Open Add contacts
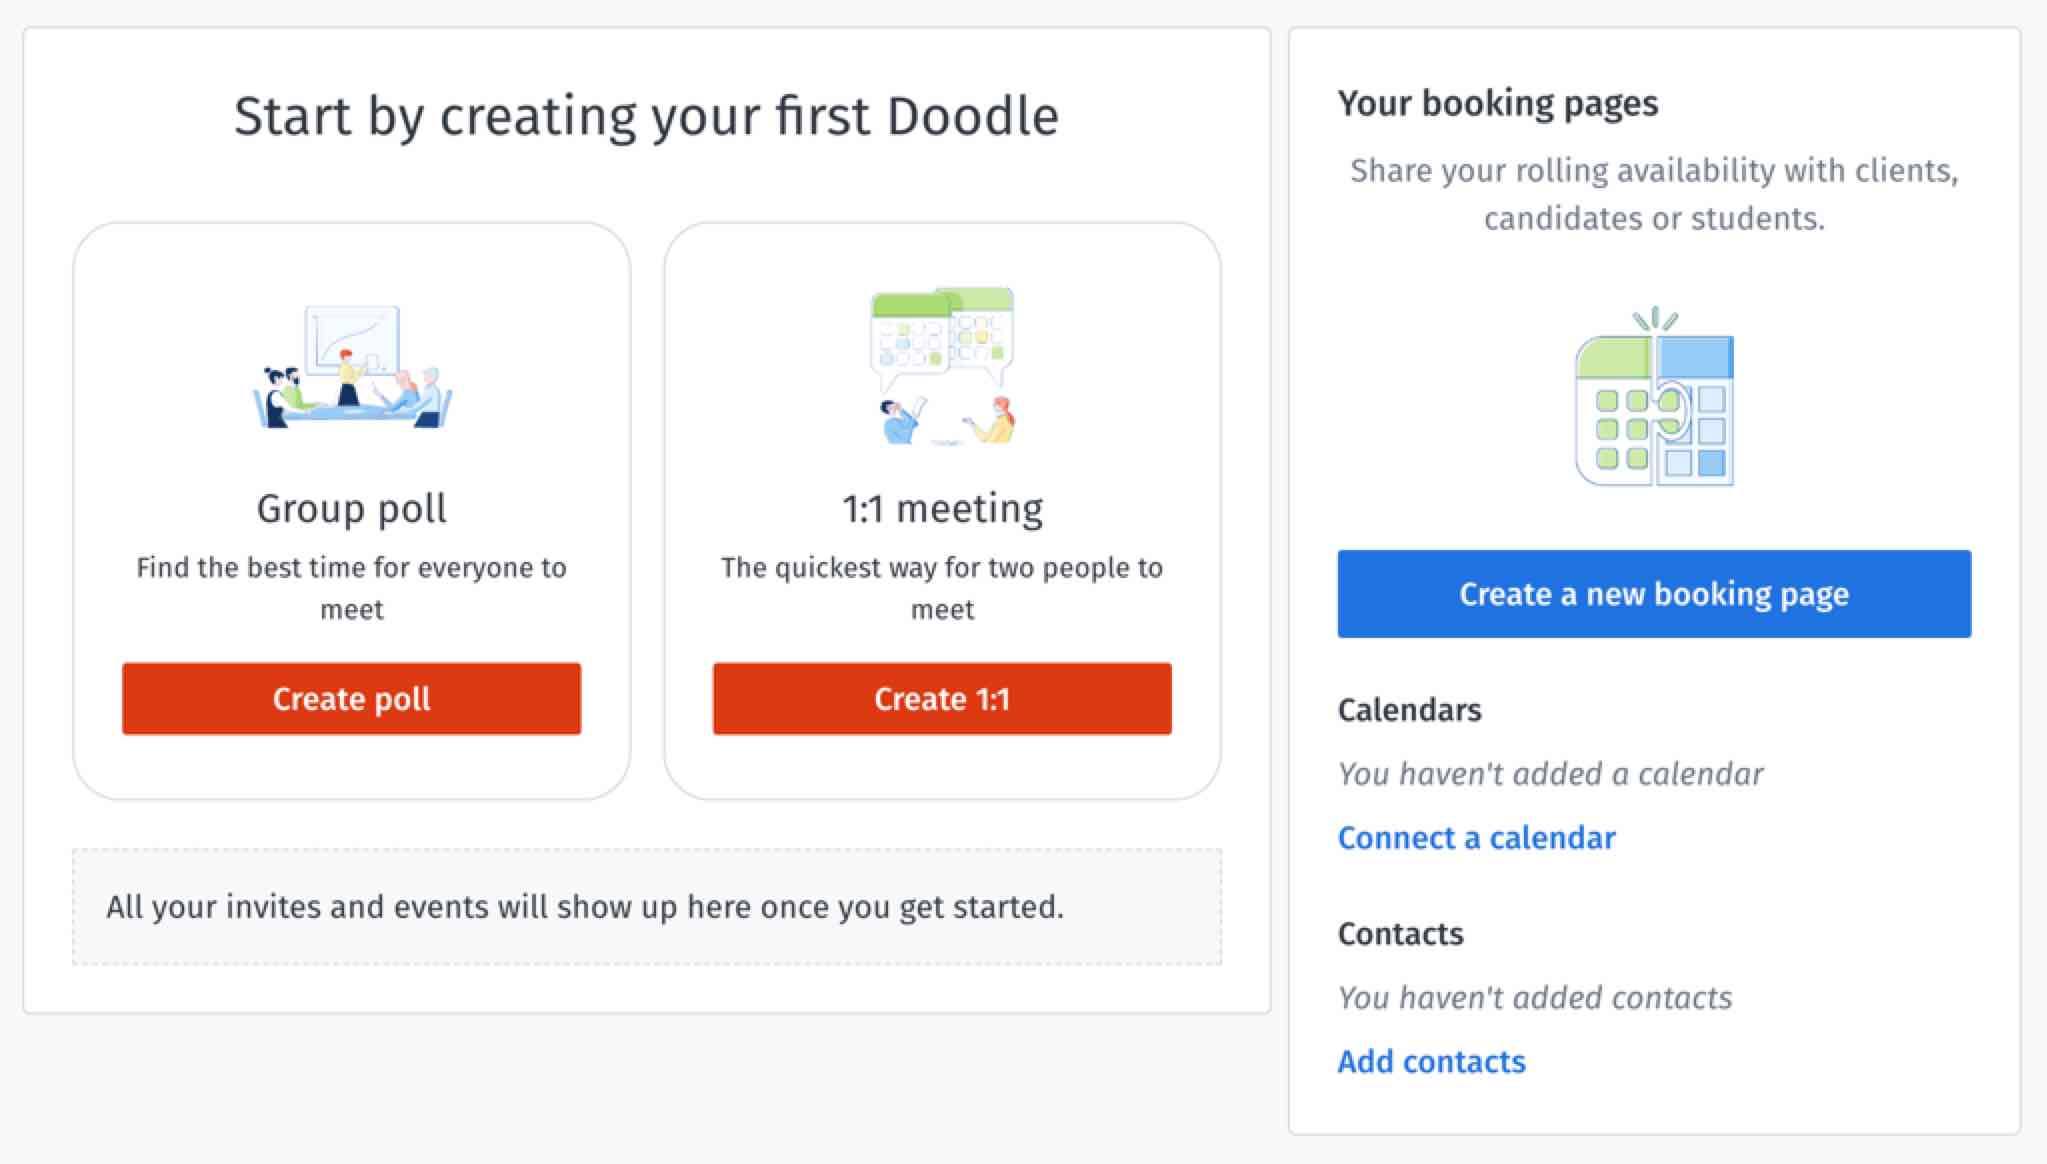This screenshot has width=2047, height=1164. coord(1432,1061)
